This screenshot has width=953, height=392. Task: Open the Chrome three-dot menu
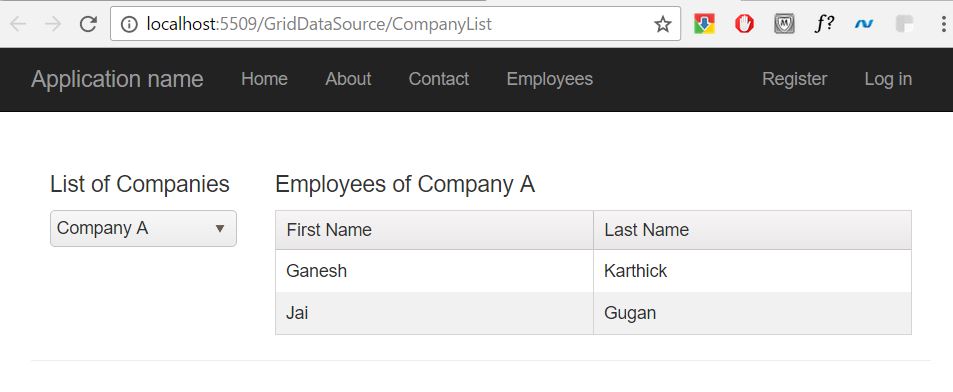coord(943,24)
